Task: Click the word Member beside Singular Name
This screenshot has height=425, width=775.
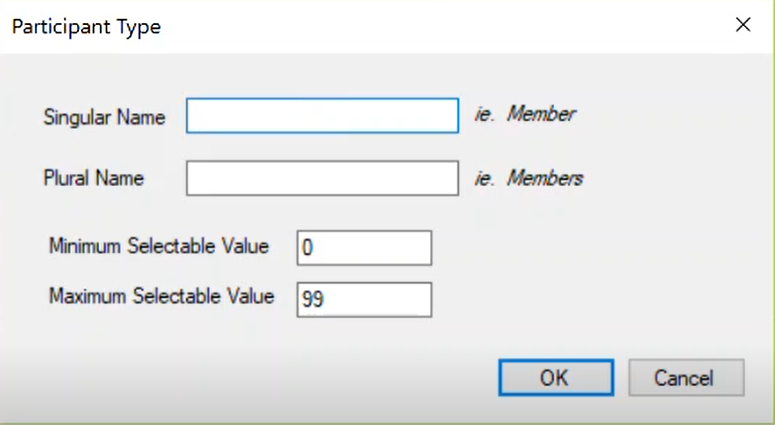Action: click(x=542, y=114)
